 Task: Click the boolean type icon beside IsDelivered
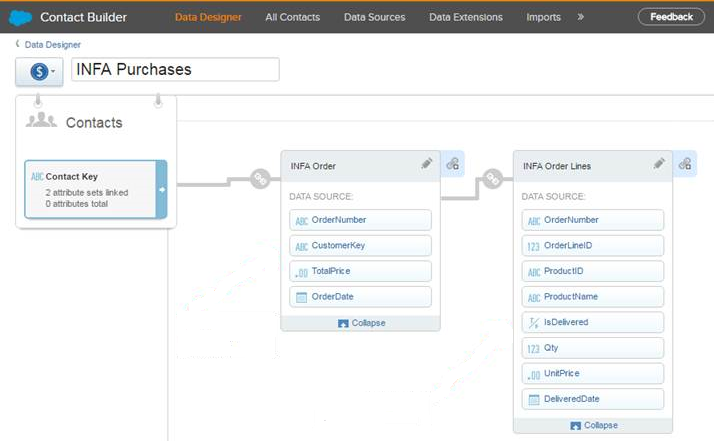(x=534, y=323)
